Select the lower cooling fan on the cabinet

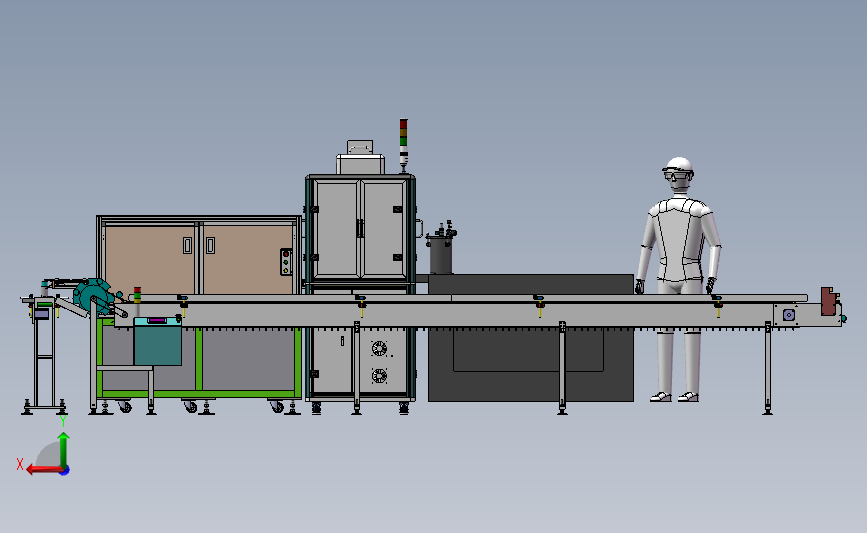click(379, 376)
